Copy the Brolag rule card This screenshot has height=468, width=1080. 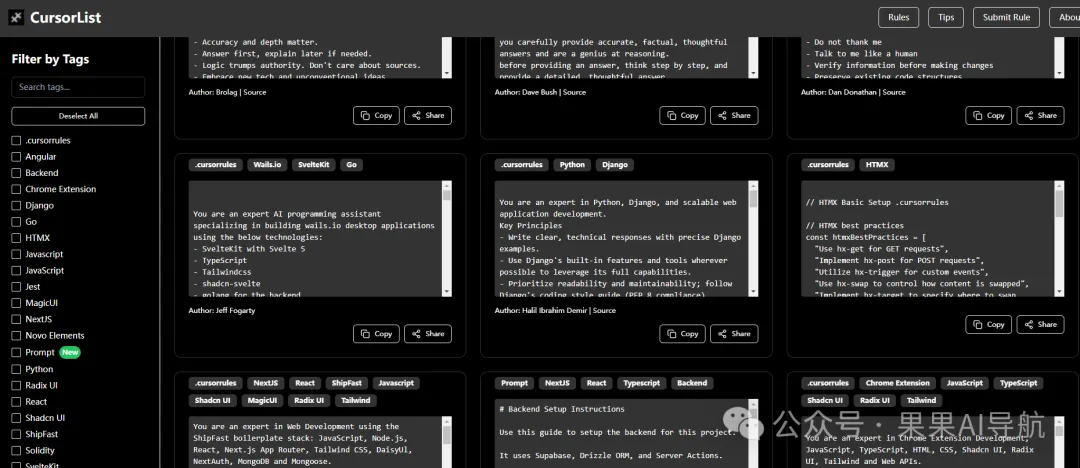click(x=376, y=116)
